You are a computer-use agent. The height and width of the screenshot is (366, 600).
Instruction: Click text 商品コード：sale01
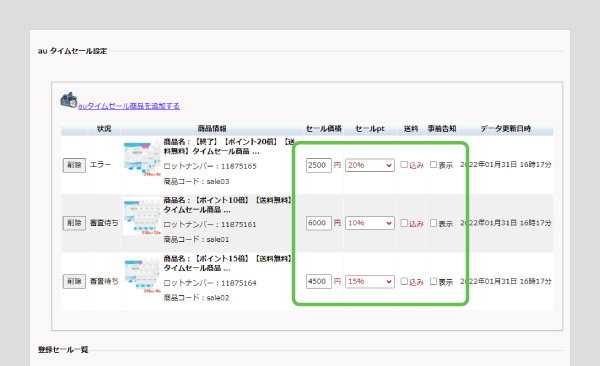coord(196,240)
